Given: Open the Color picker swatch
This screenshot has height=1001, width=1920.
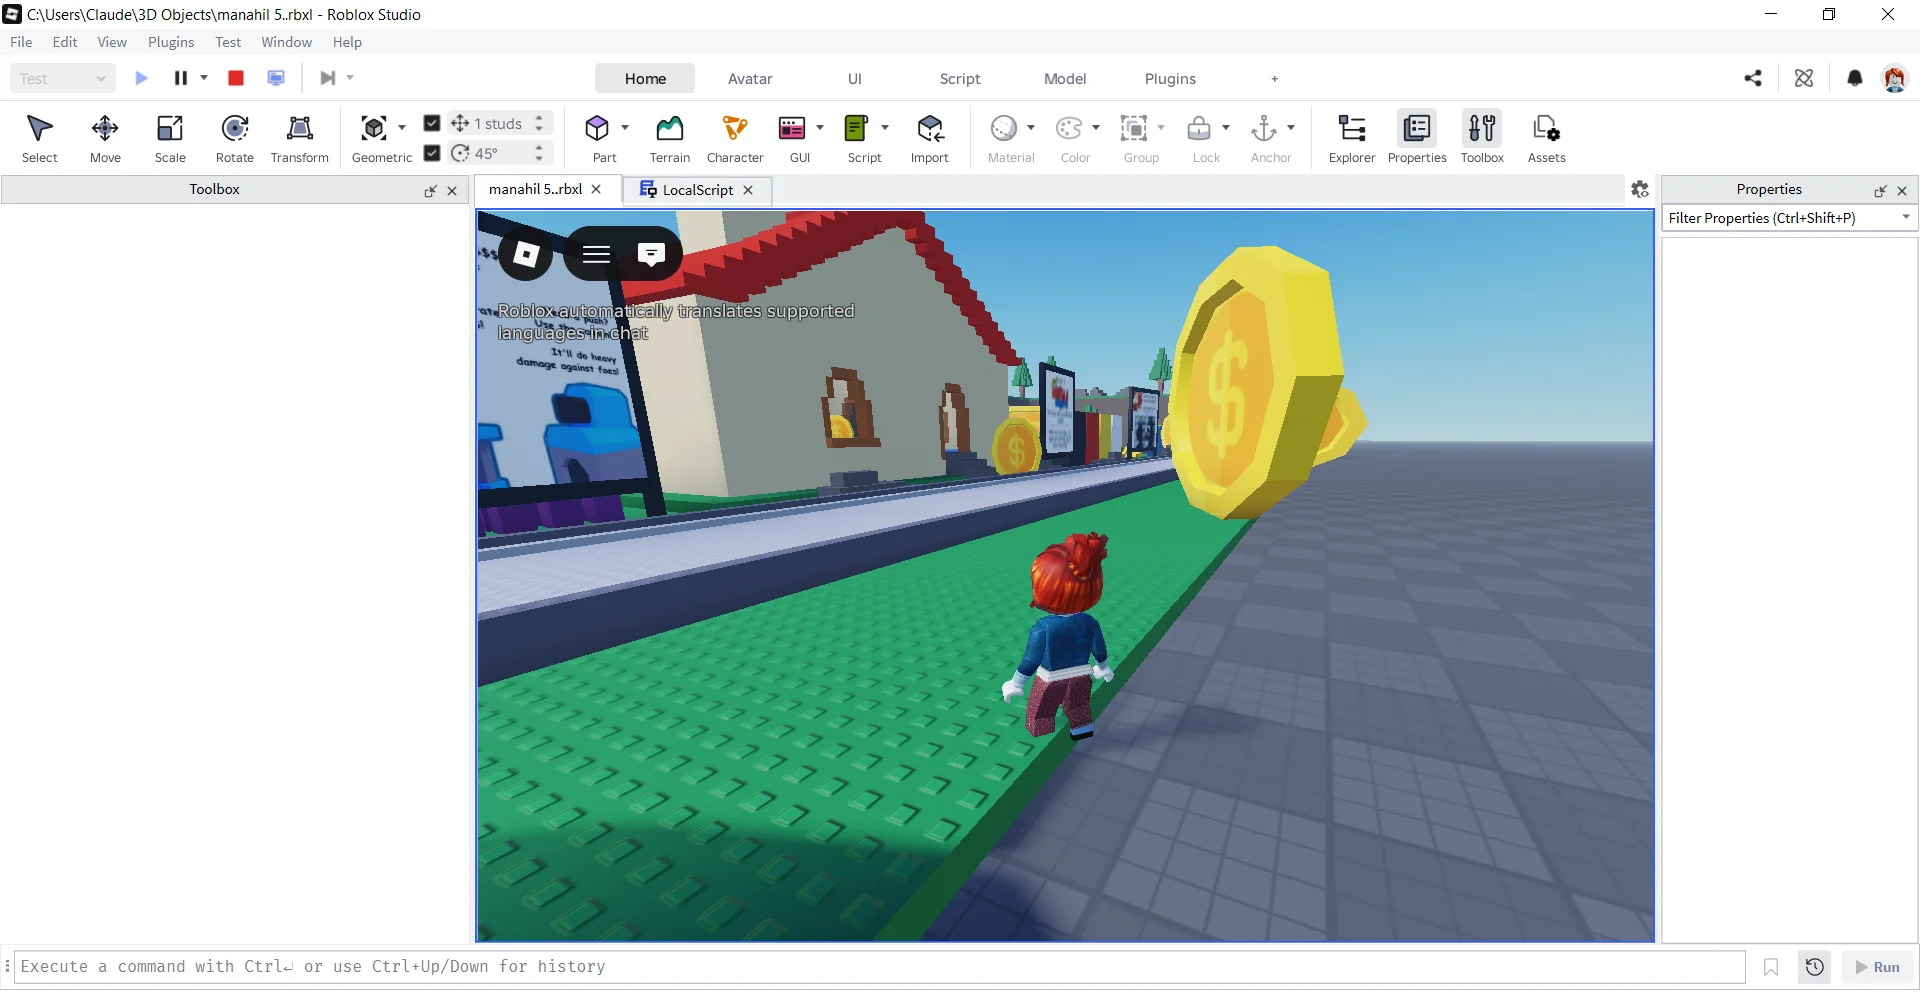Looking at the screenshot, I should click(1069, 128).
